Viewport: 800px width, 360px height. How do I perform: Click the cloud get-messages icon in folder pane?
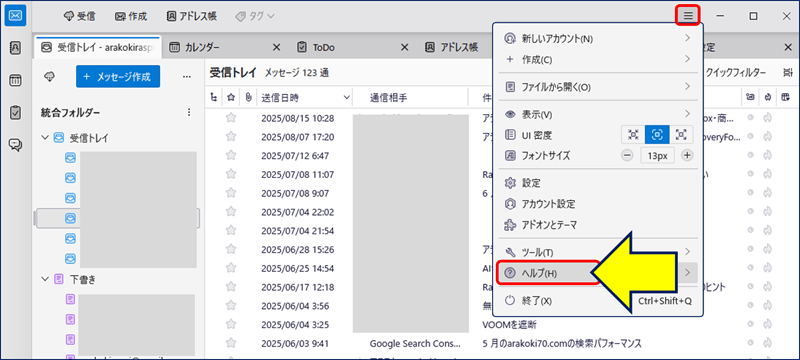pyautogui.click(x=49, y=76)
